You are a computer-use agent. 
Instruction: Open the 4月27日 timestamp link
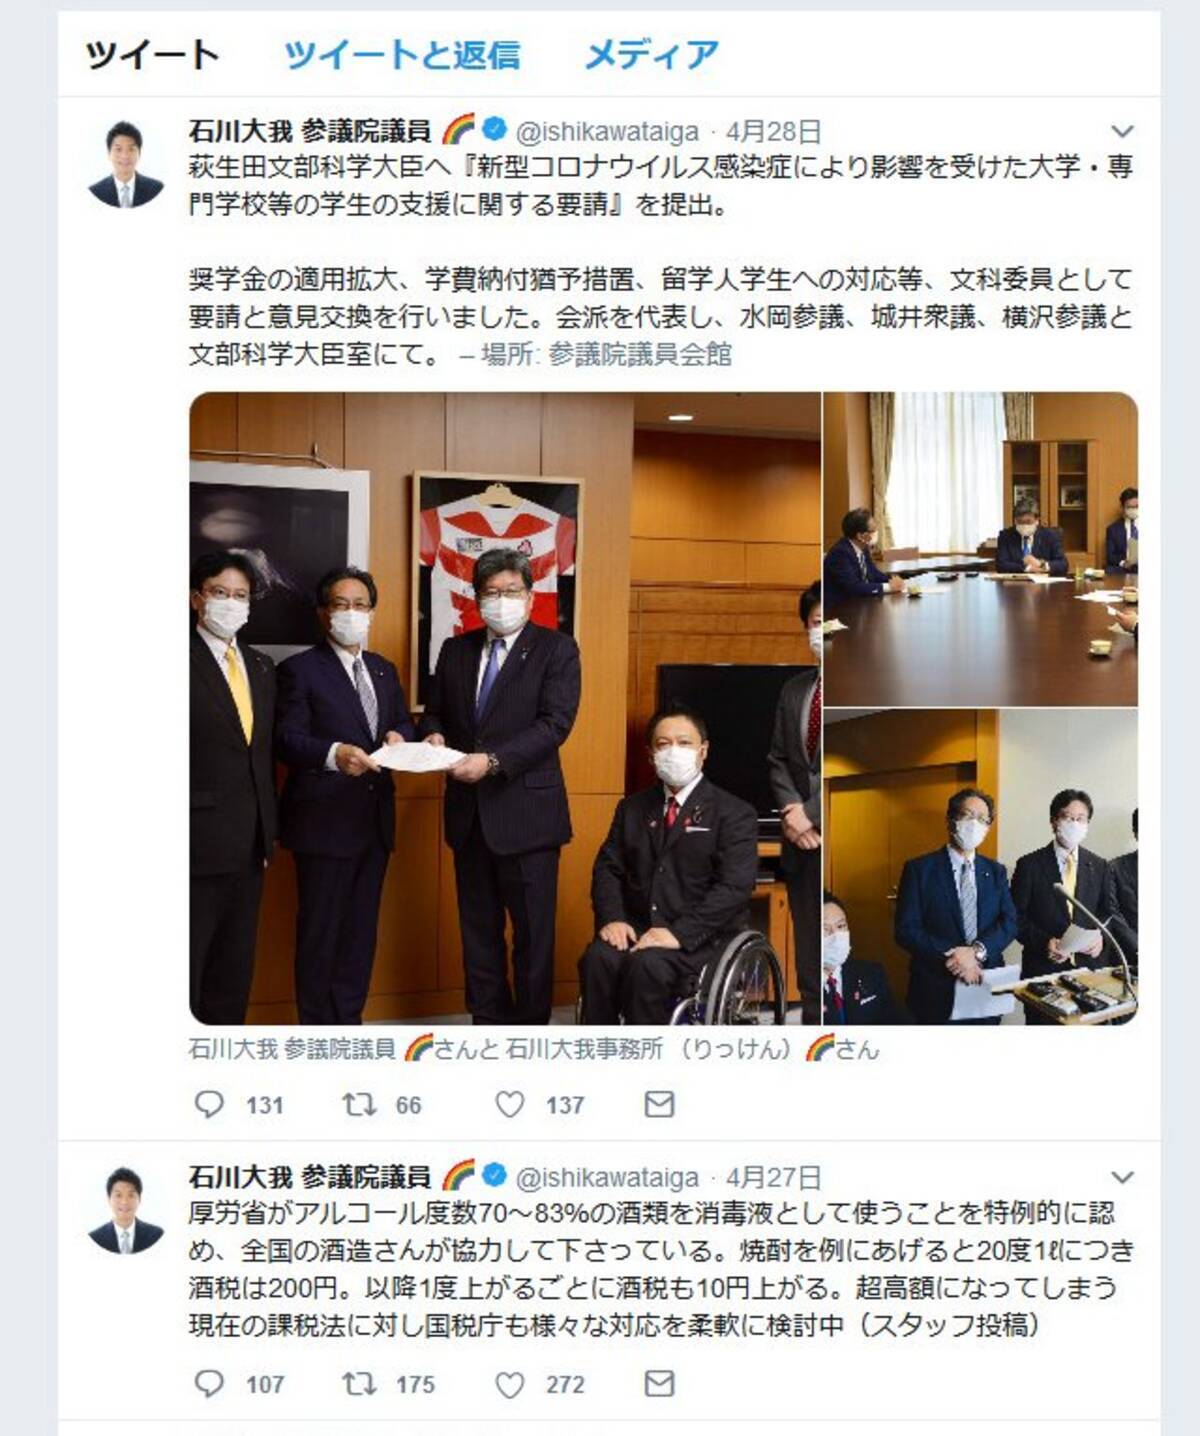coord(773,1177)
